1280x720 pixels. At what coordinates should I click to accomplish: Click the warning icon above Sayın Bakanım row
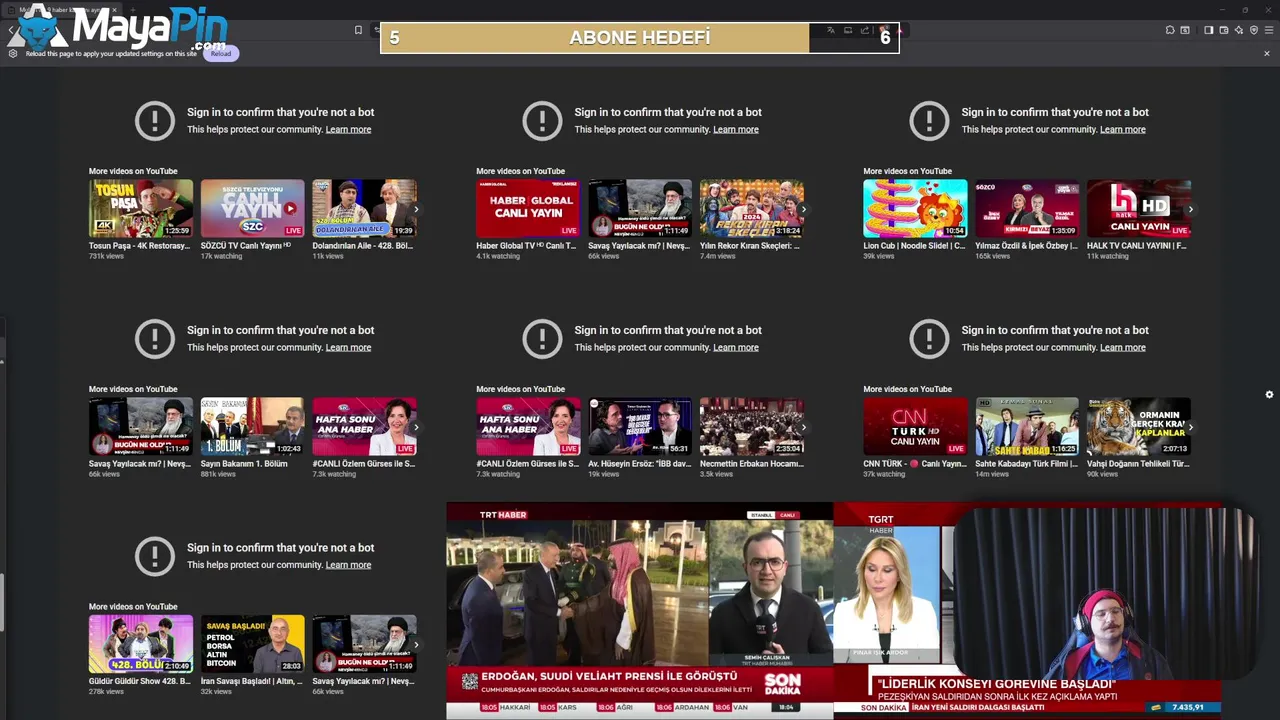click(x=154, y=338)
